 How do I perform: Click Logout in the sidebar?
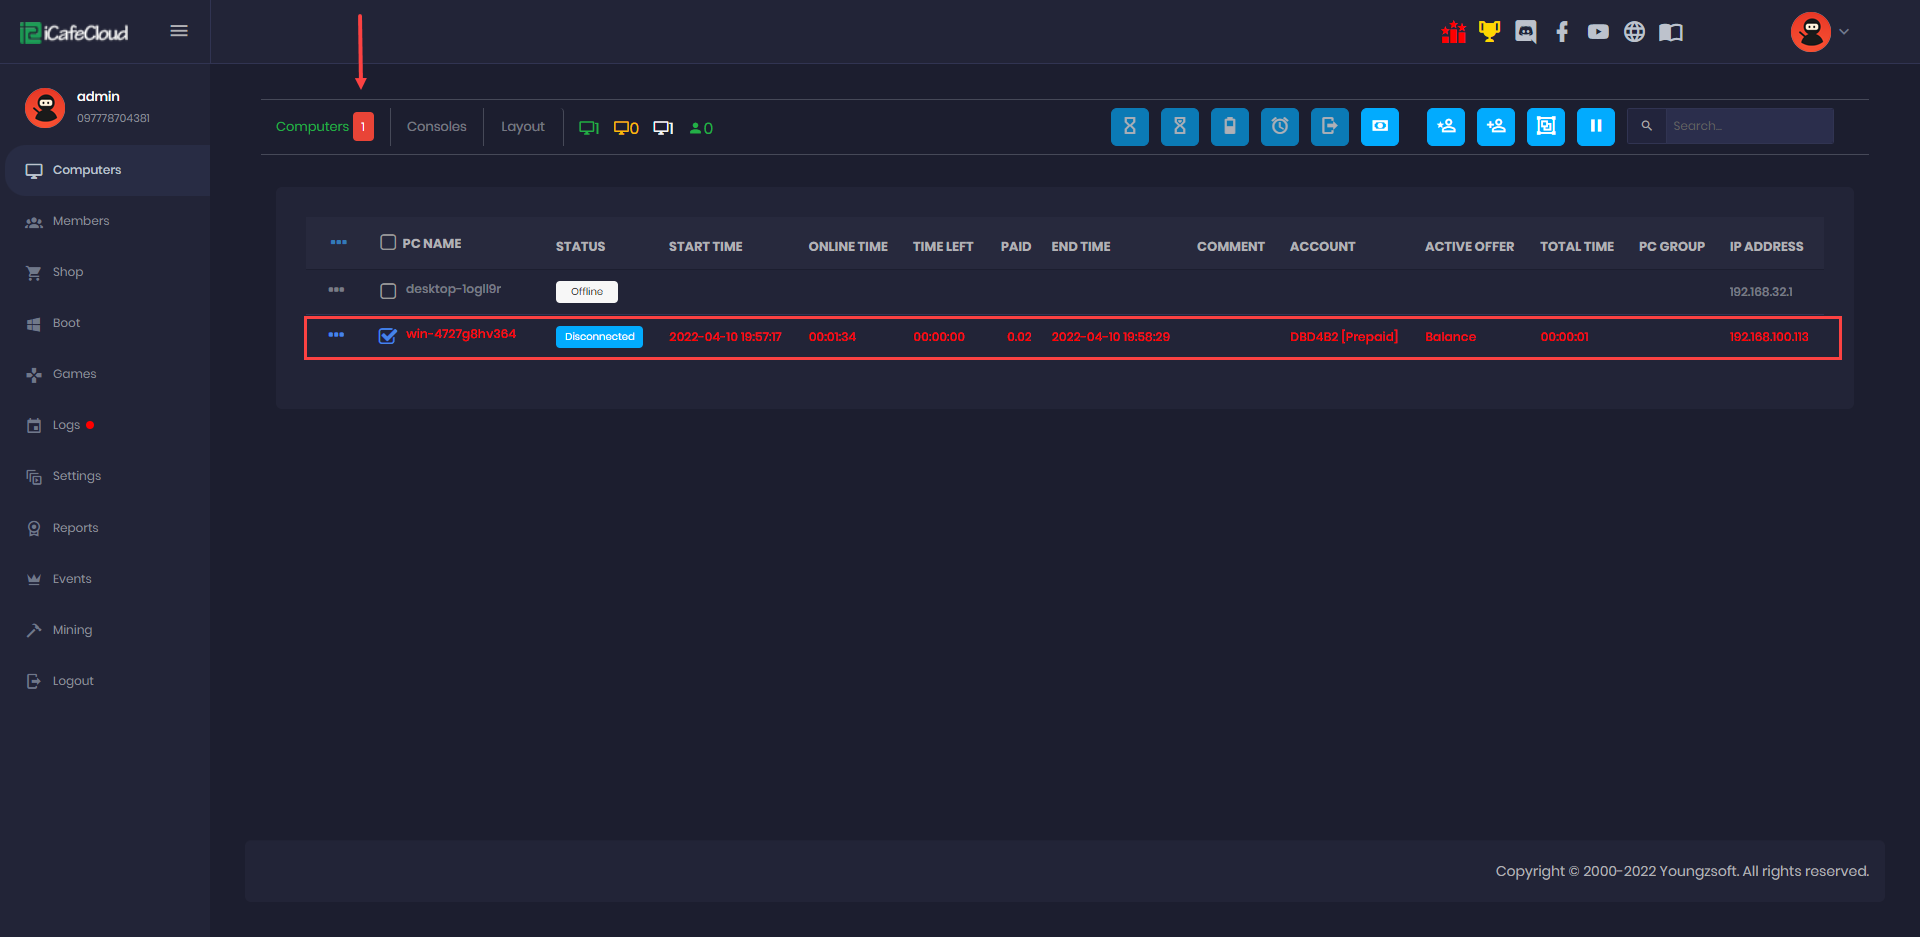pyautogui.click(x=73, y=681)
